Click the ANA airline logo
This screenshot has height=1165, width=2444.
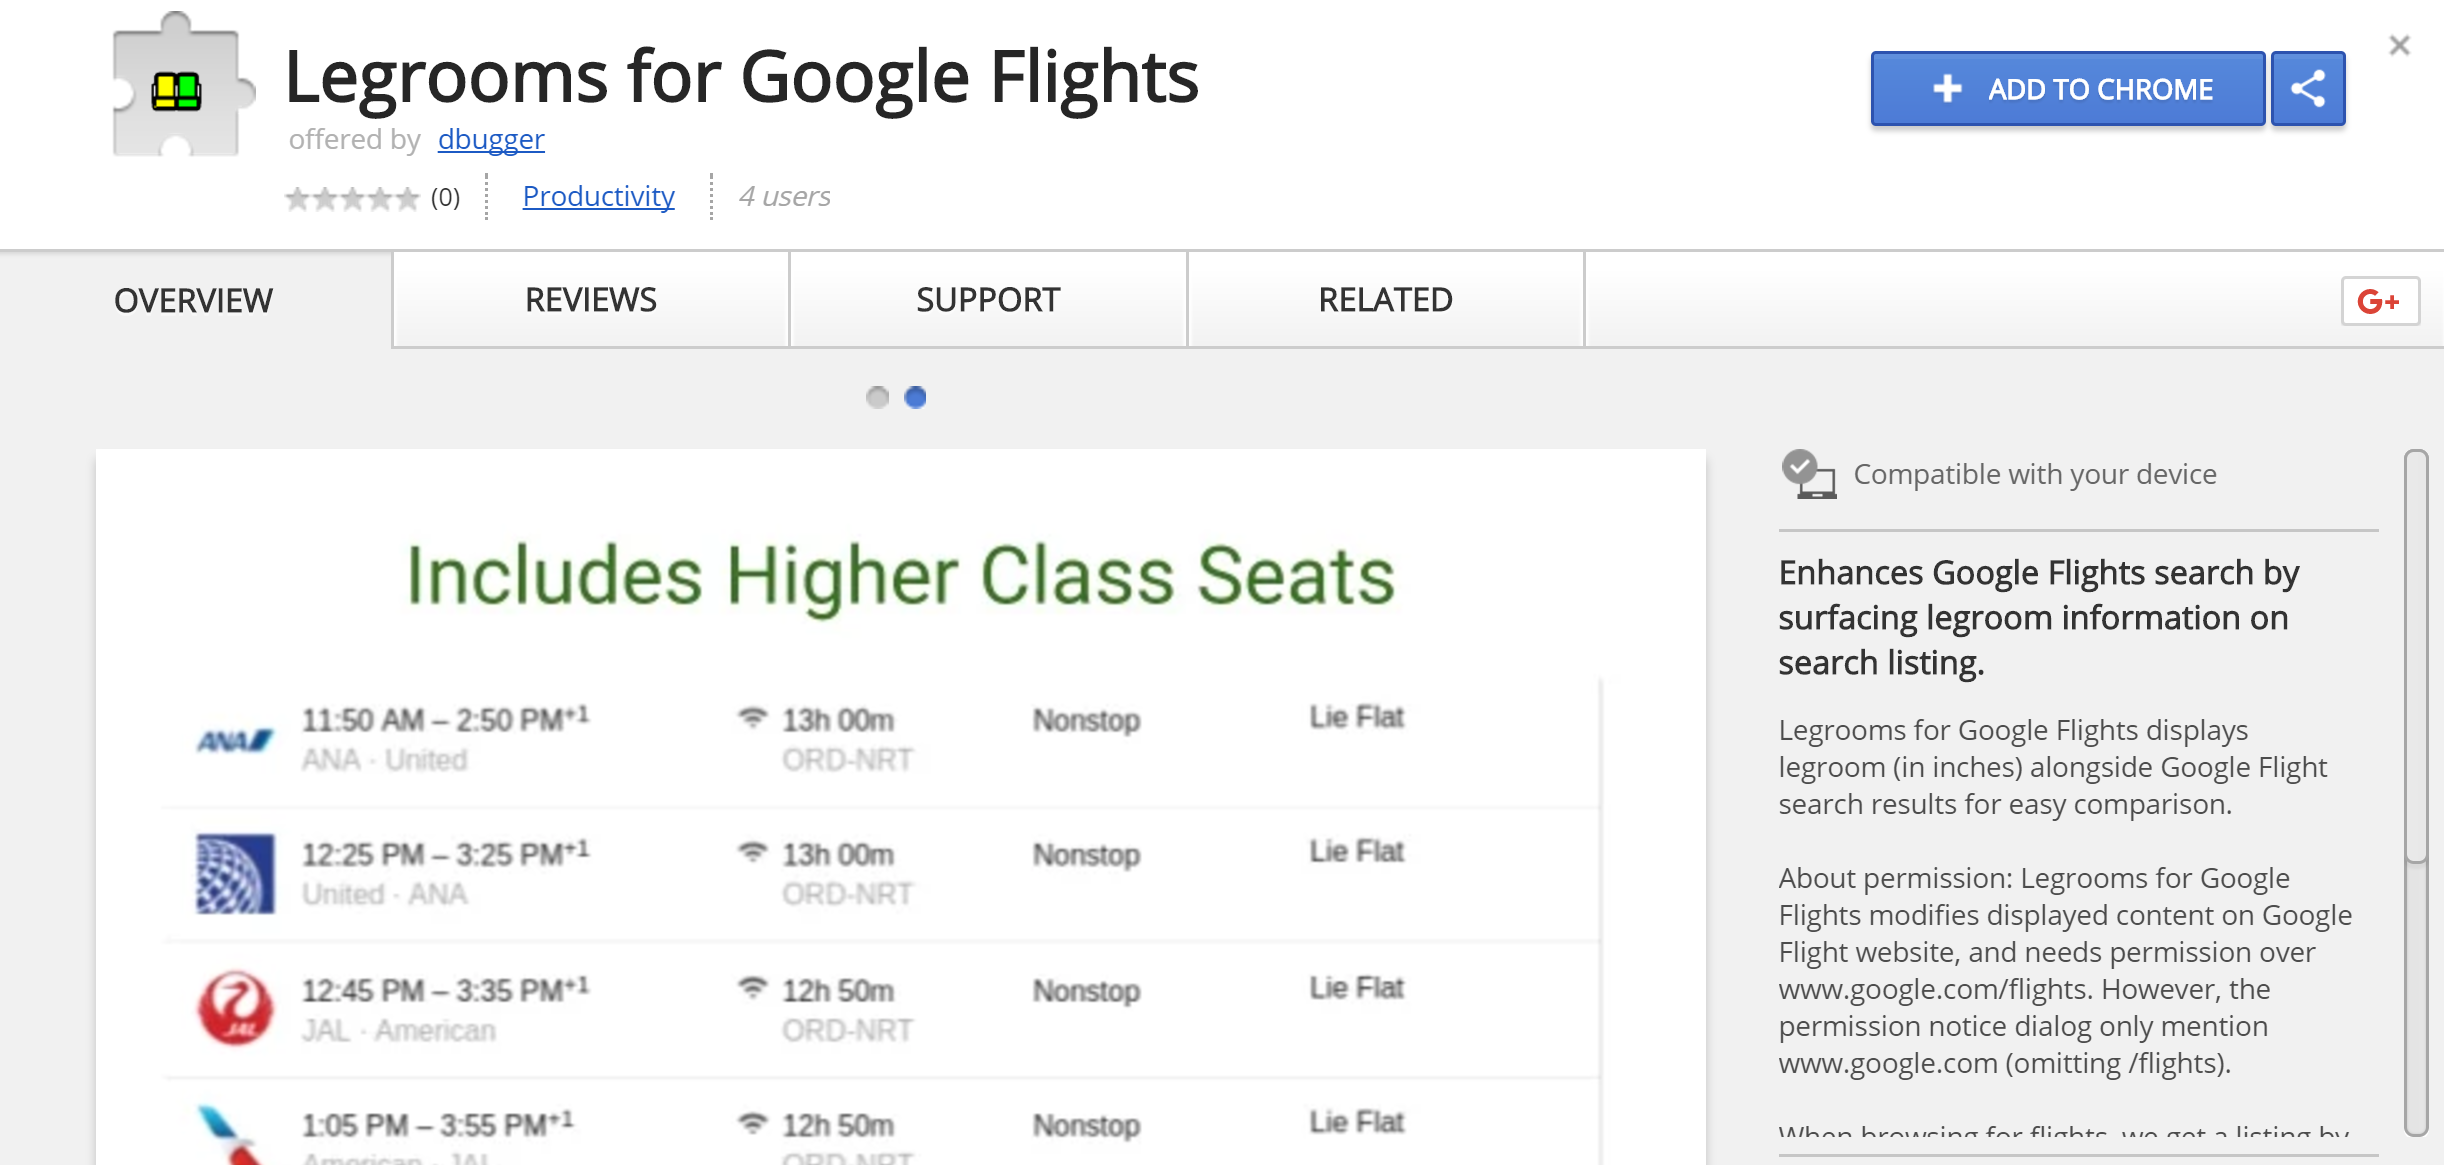click(235, 740)
